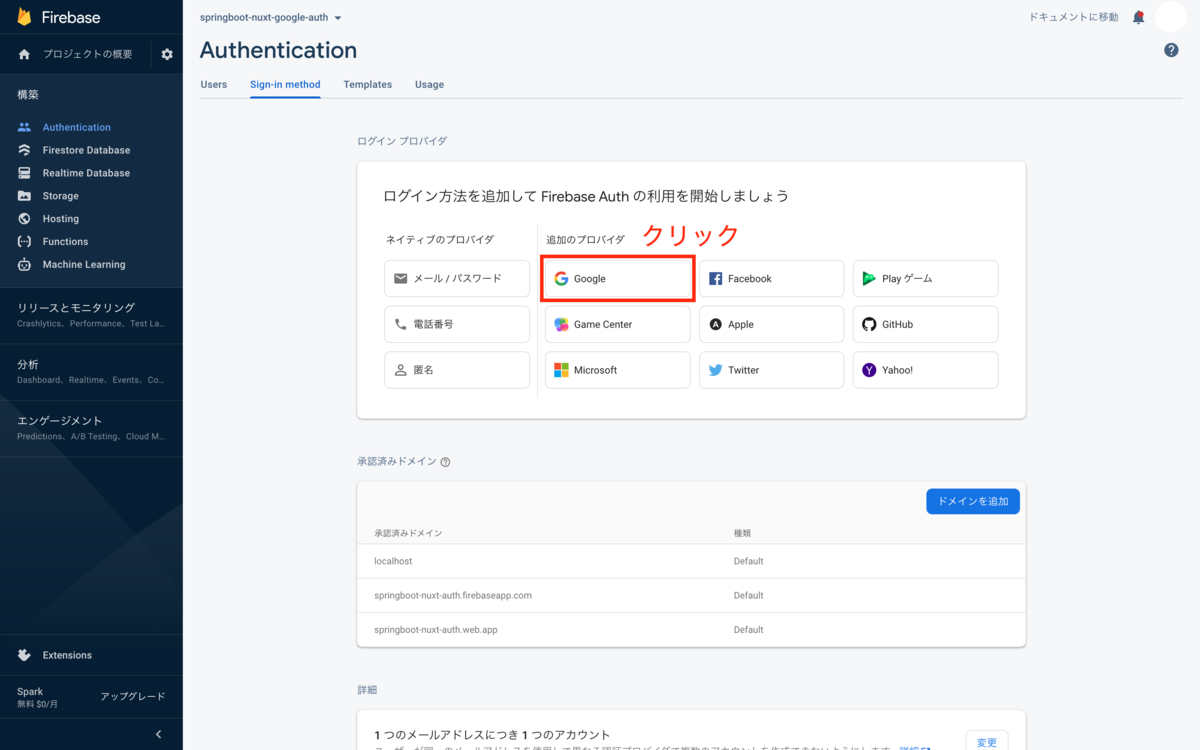The image size is (1200, 750).
Task: Click the Spark plan label
Action: coord(30,691)
